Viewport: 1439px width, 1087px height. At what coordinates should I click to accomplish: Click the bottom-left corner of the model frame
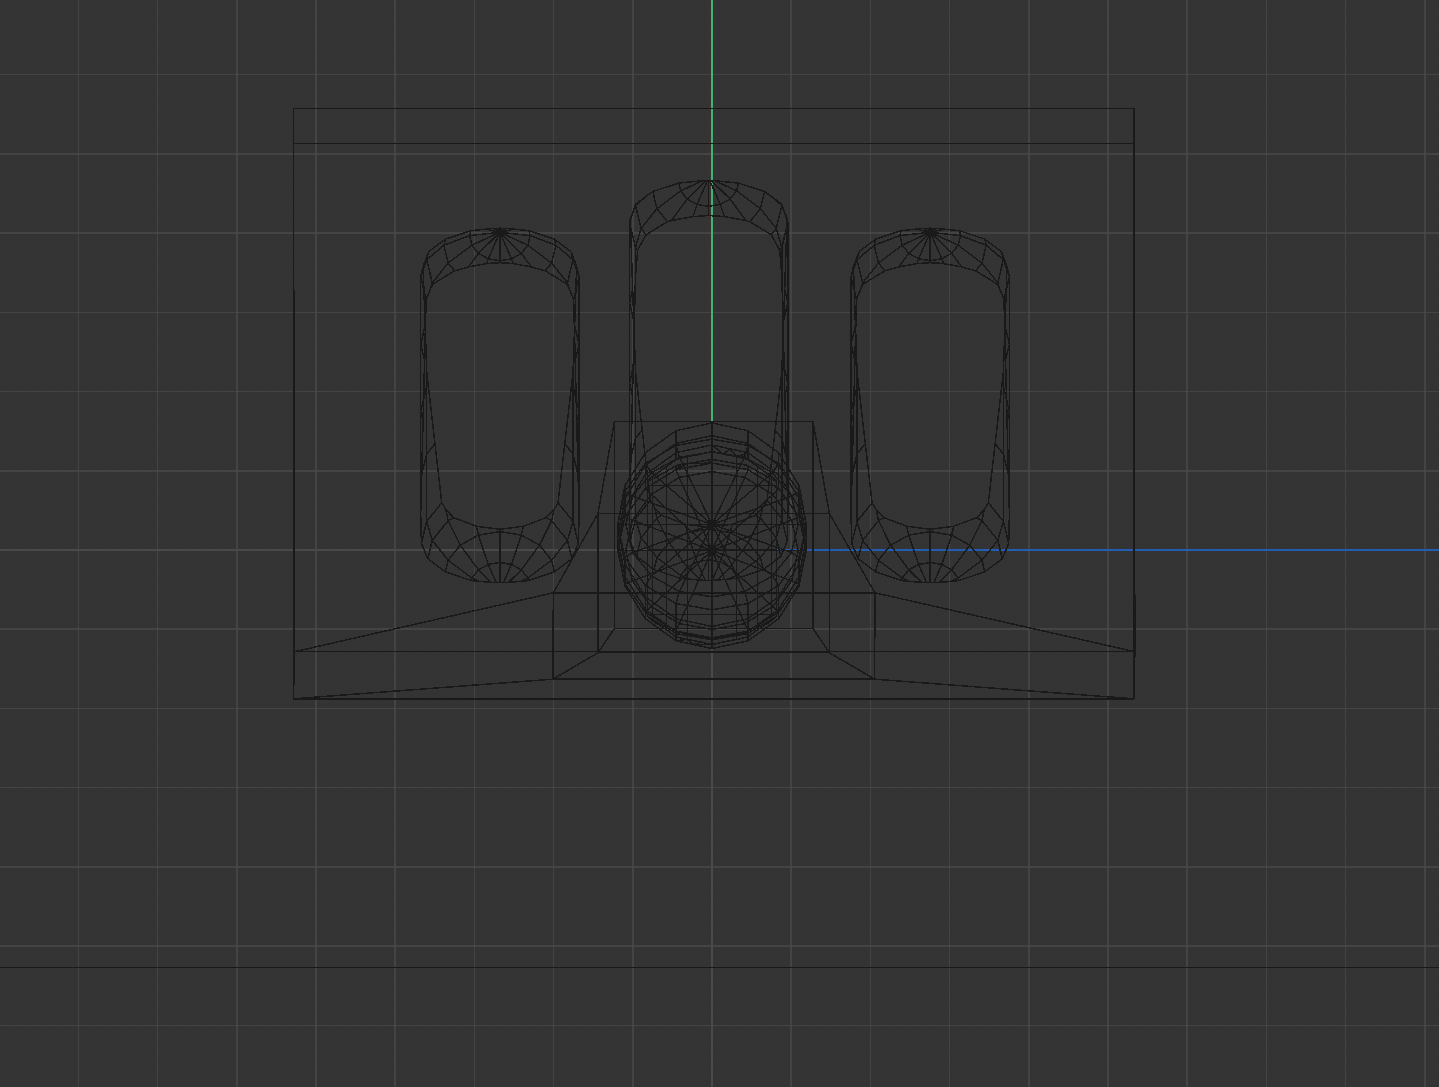point(295,698)
